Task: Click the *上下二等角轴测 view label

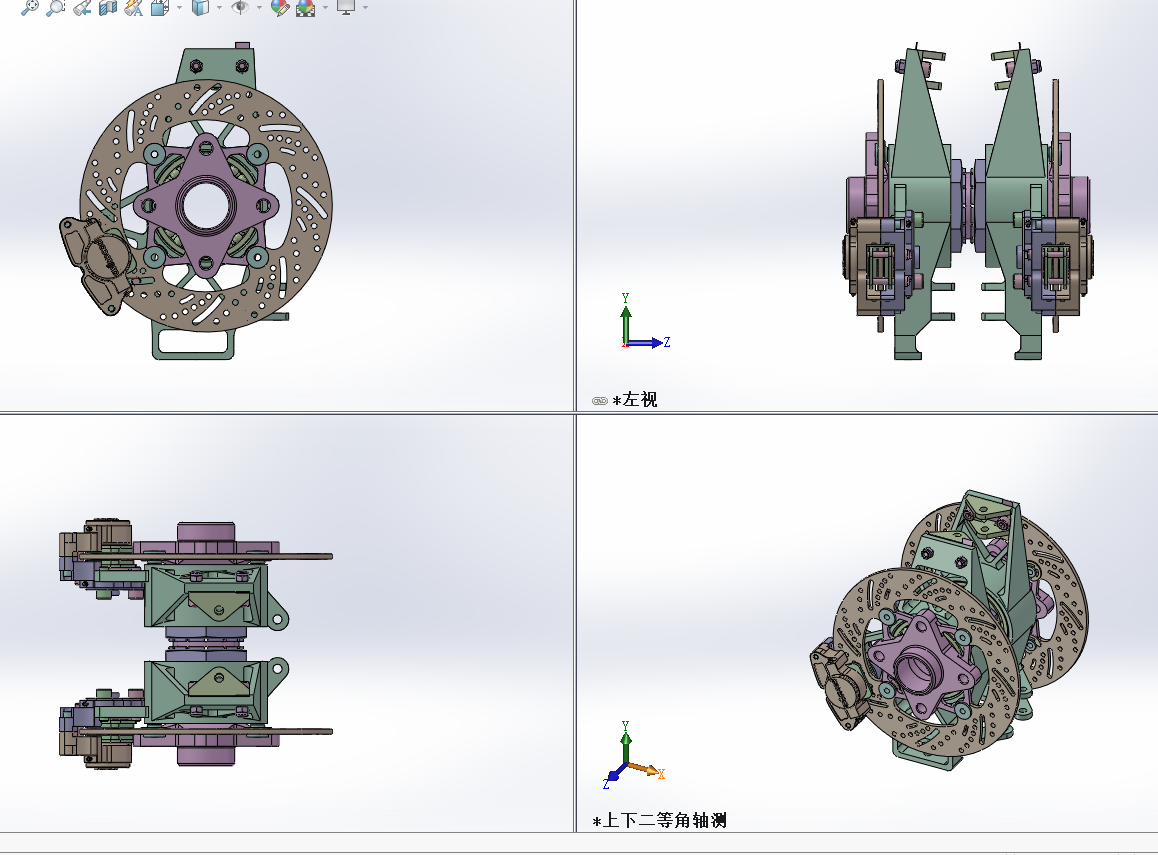Action: [x=659, y=820]
